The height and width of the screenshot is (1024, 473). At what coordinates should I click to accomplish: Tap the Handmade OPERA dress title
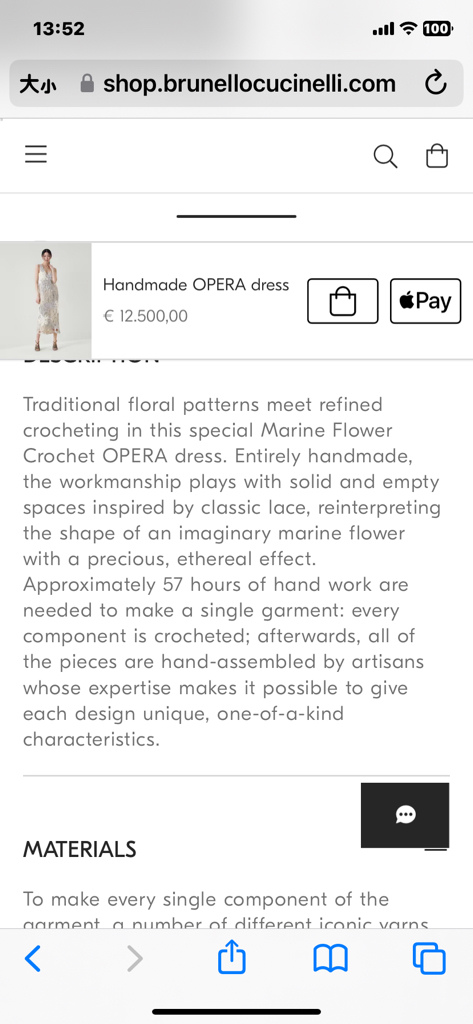click(x=196, y=285)
